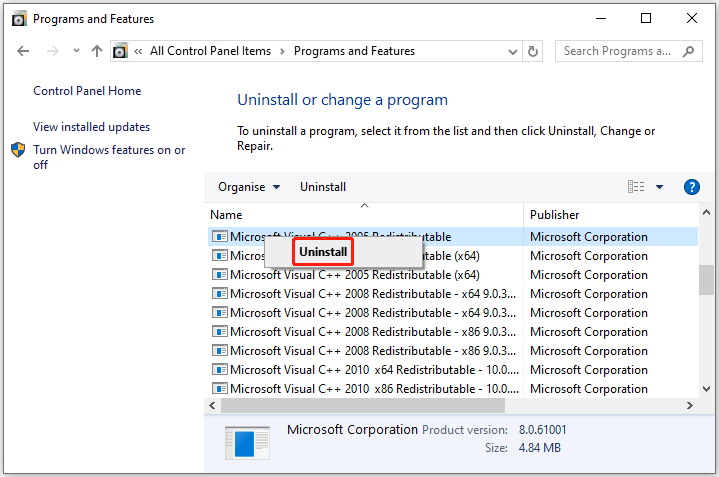Click the Control Panel icon in the address bar

pyautogui.click(x=120, y=51)
